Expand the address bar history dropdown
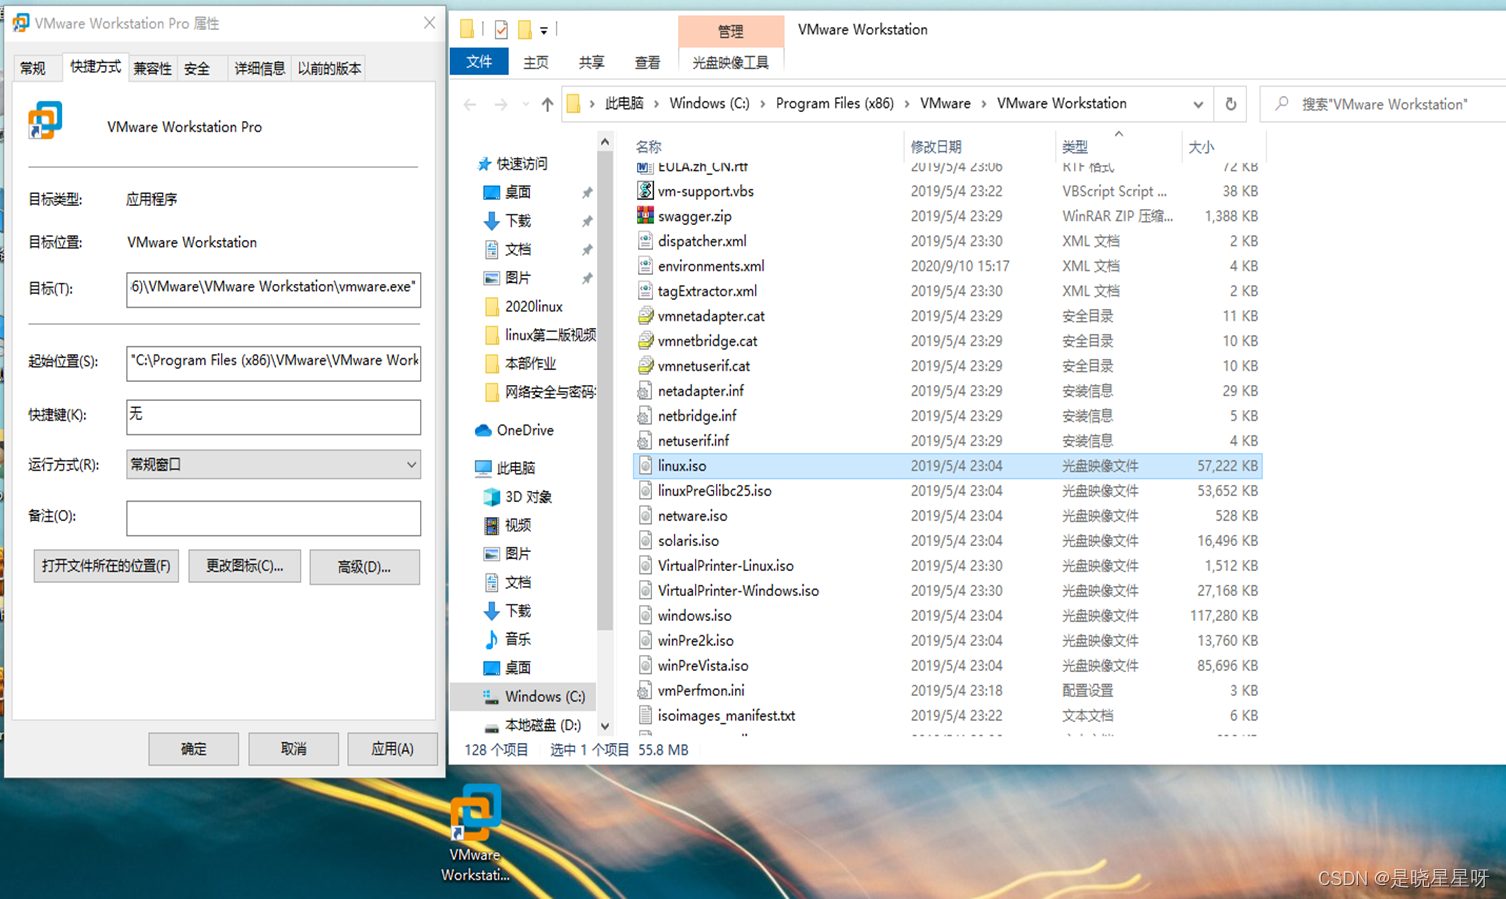Image resolution: width=1506 pixels, height=899 pixels. [1199, 103]
